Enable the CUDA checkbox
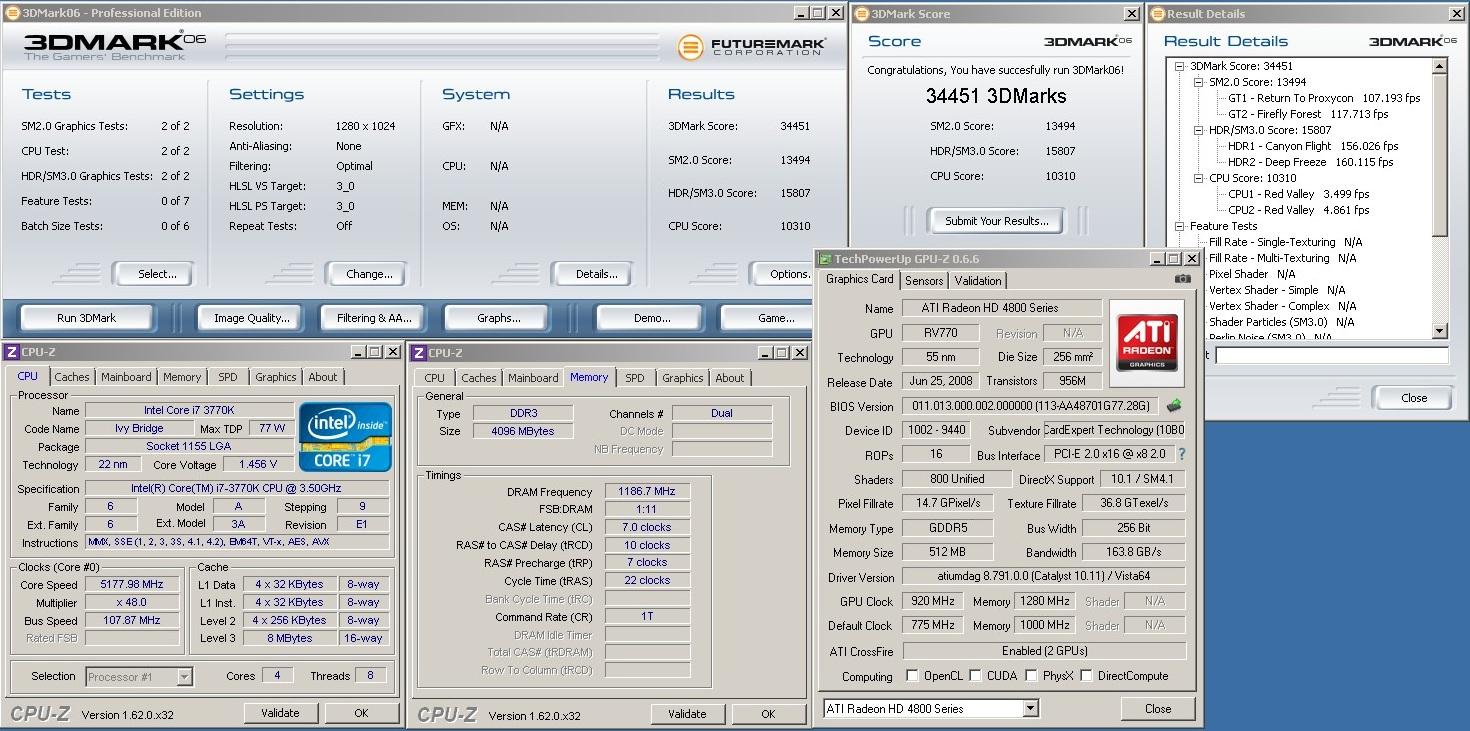This screenshot has height=731, width=1470. 975,676
